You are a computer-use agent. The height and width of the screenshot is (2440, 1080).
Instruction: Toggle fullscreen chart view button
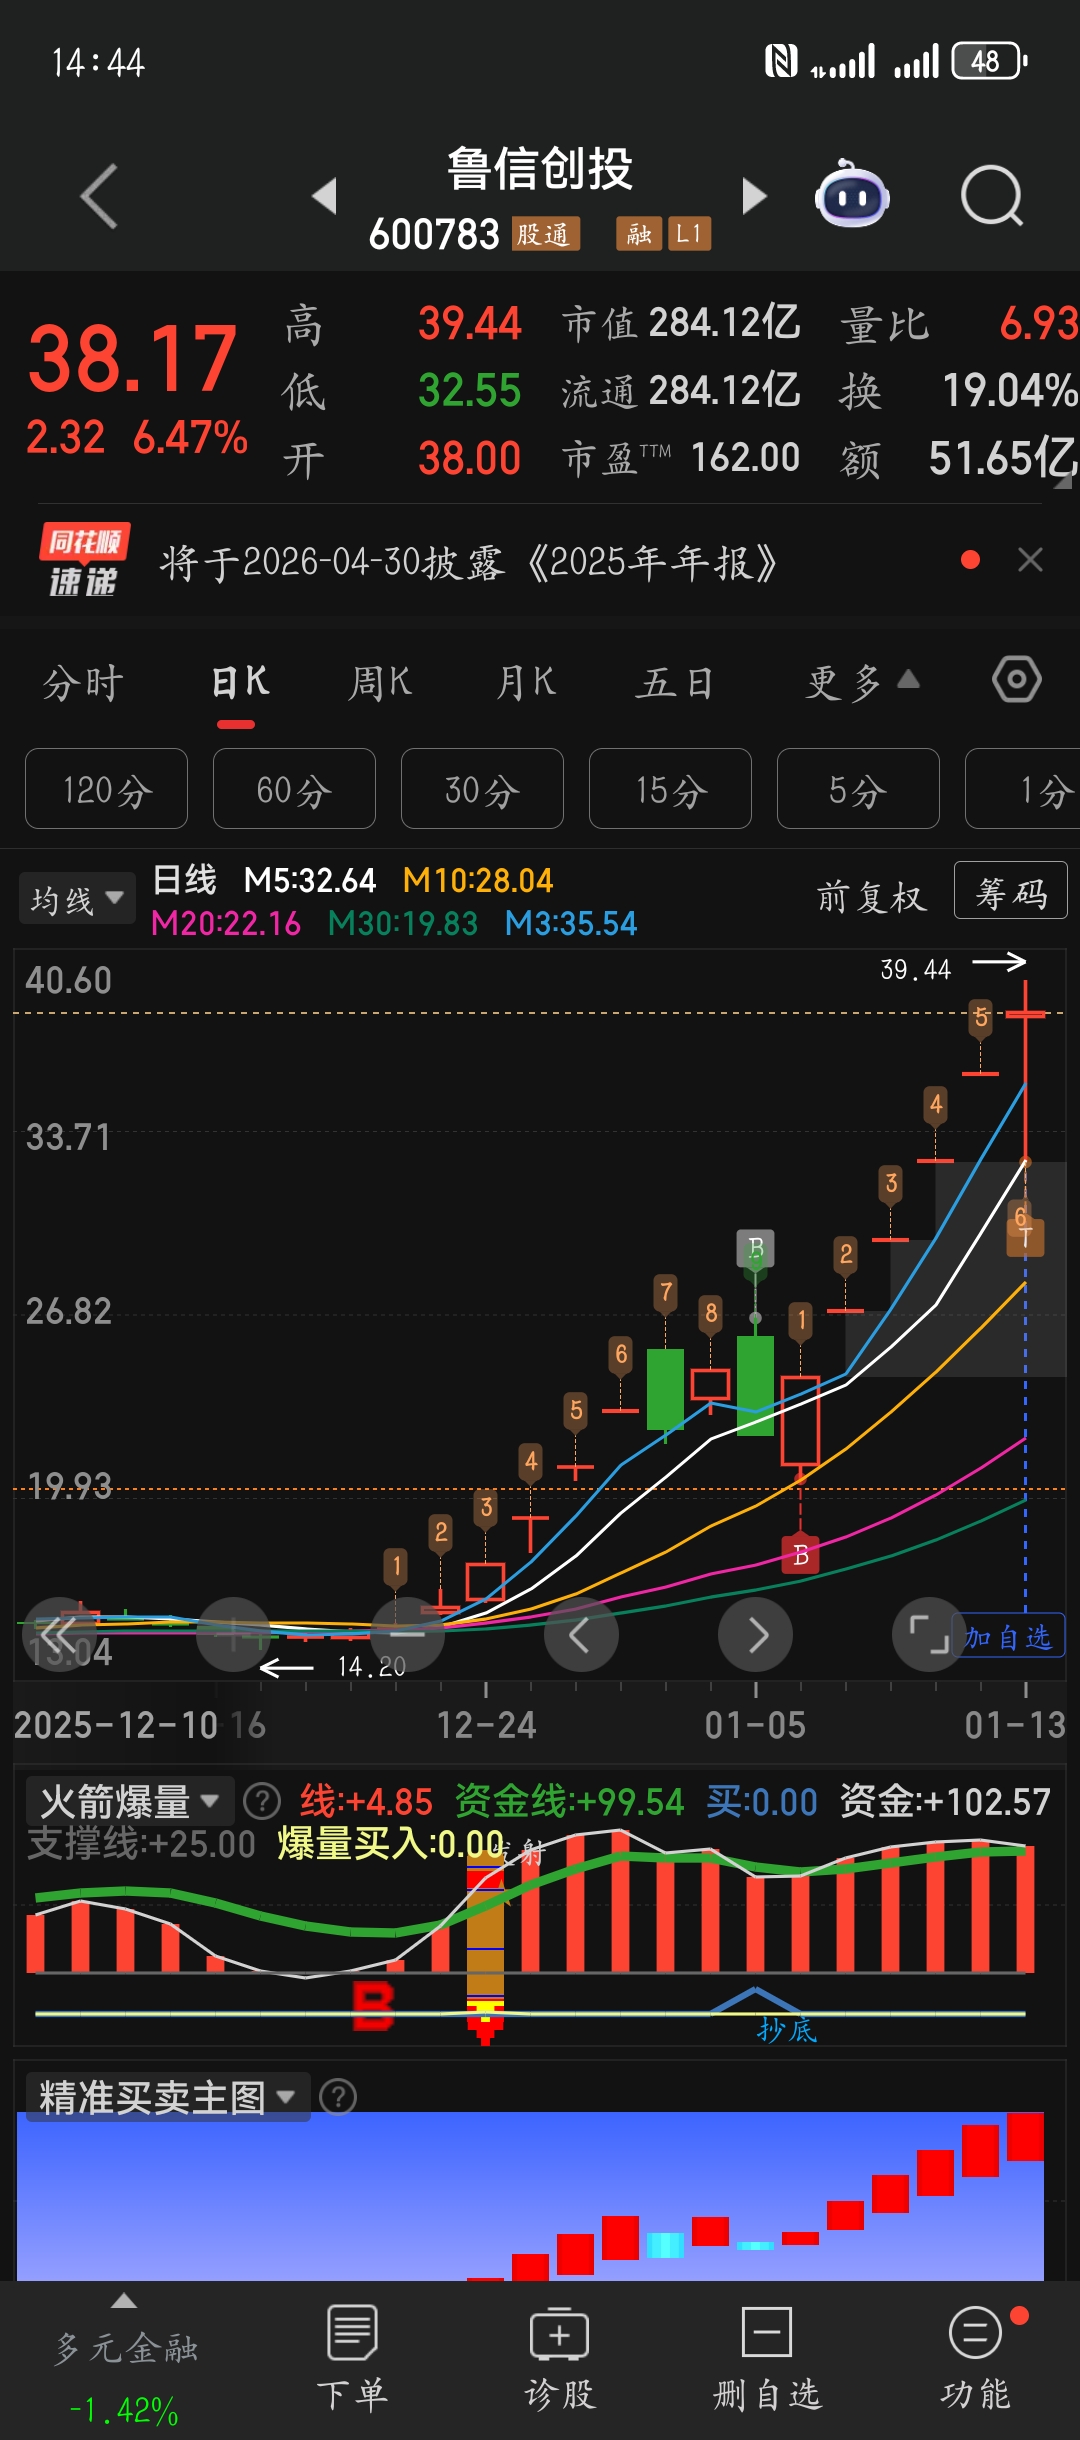pos(928,1634)
